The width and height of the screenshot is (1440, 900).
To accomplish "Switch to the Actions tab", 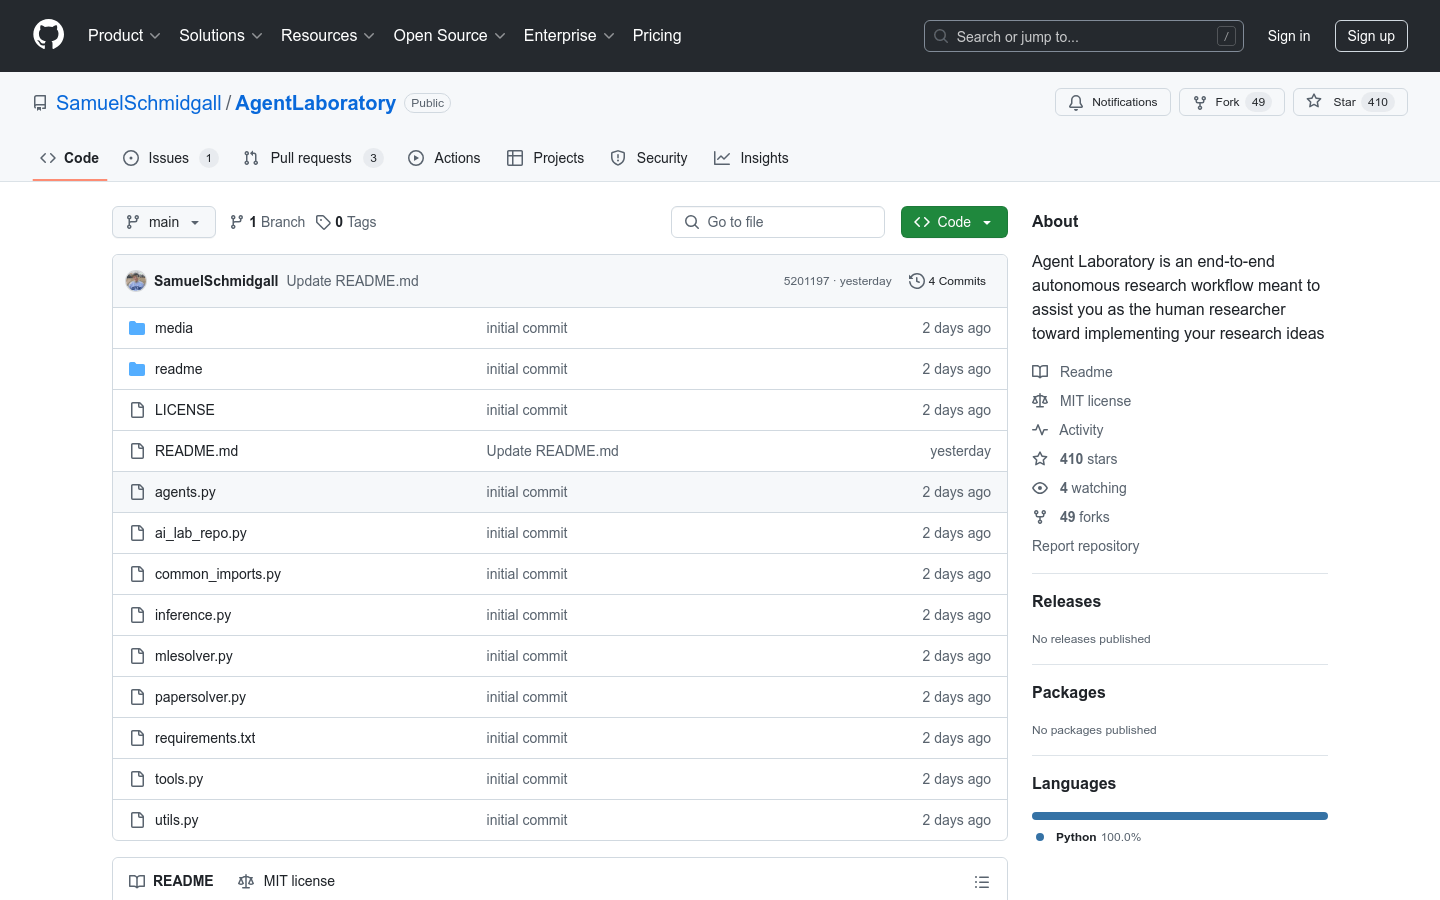I will [444, 158].
